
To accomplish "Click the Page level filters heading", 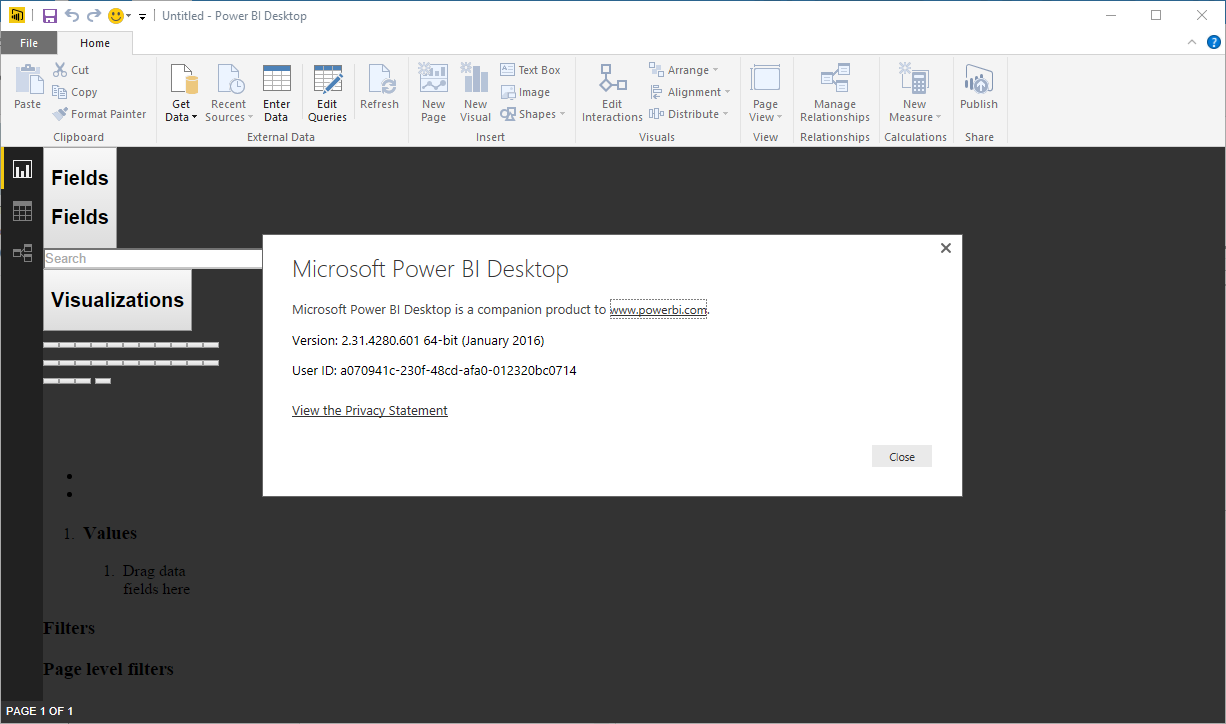I will (x=108, y=669).
